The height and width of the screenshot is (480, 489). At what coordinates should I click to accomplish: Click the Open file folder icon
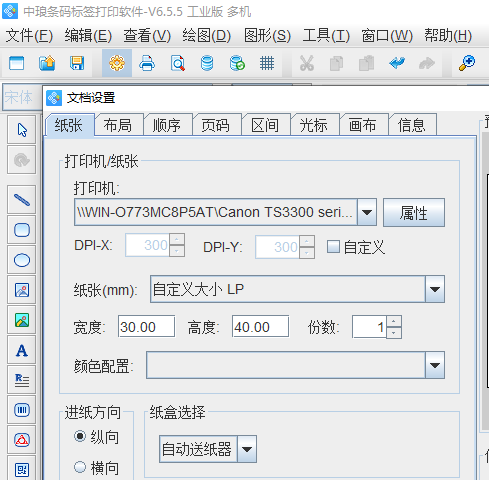47,63
